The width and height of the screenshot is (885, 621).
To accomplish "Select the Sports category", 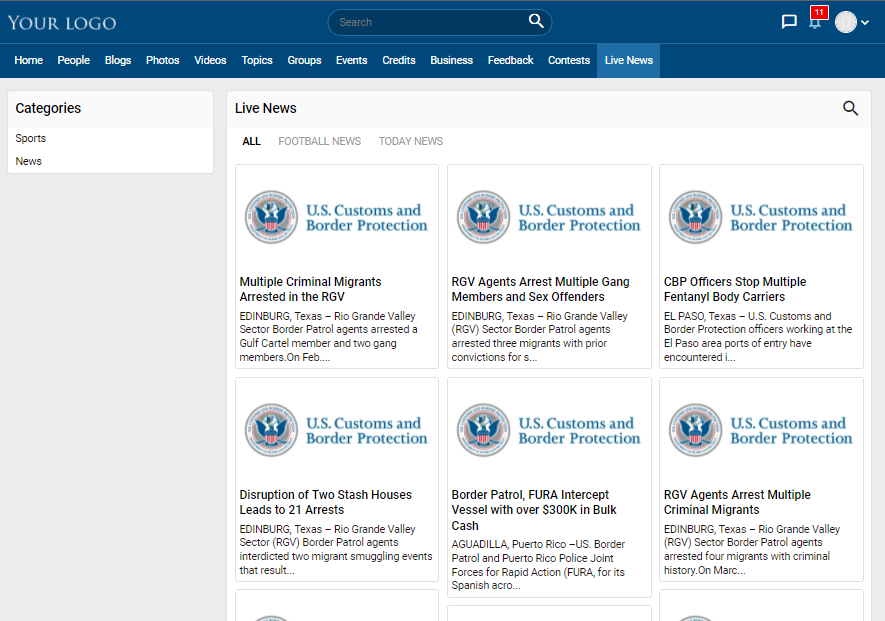I will coord(30,138).
